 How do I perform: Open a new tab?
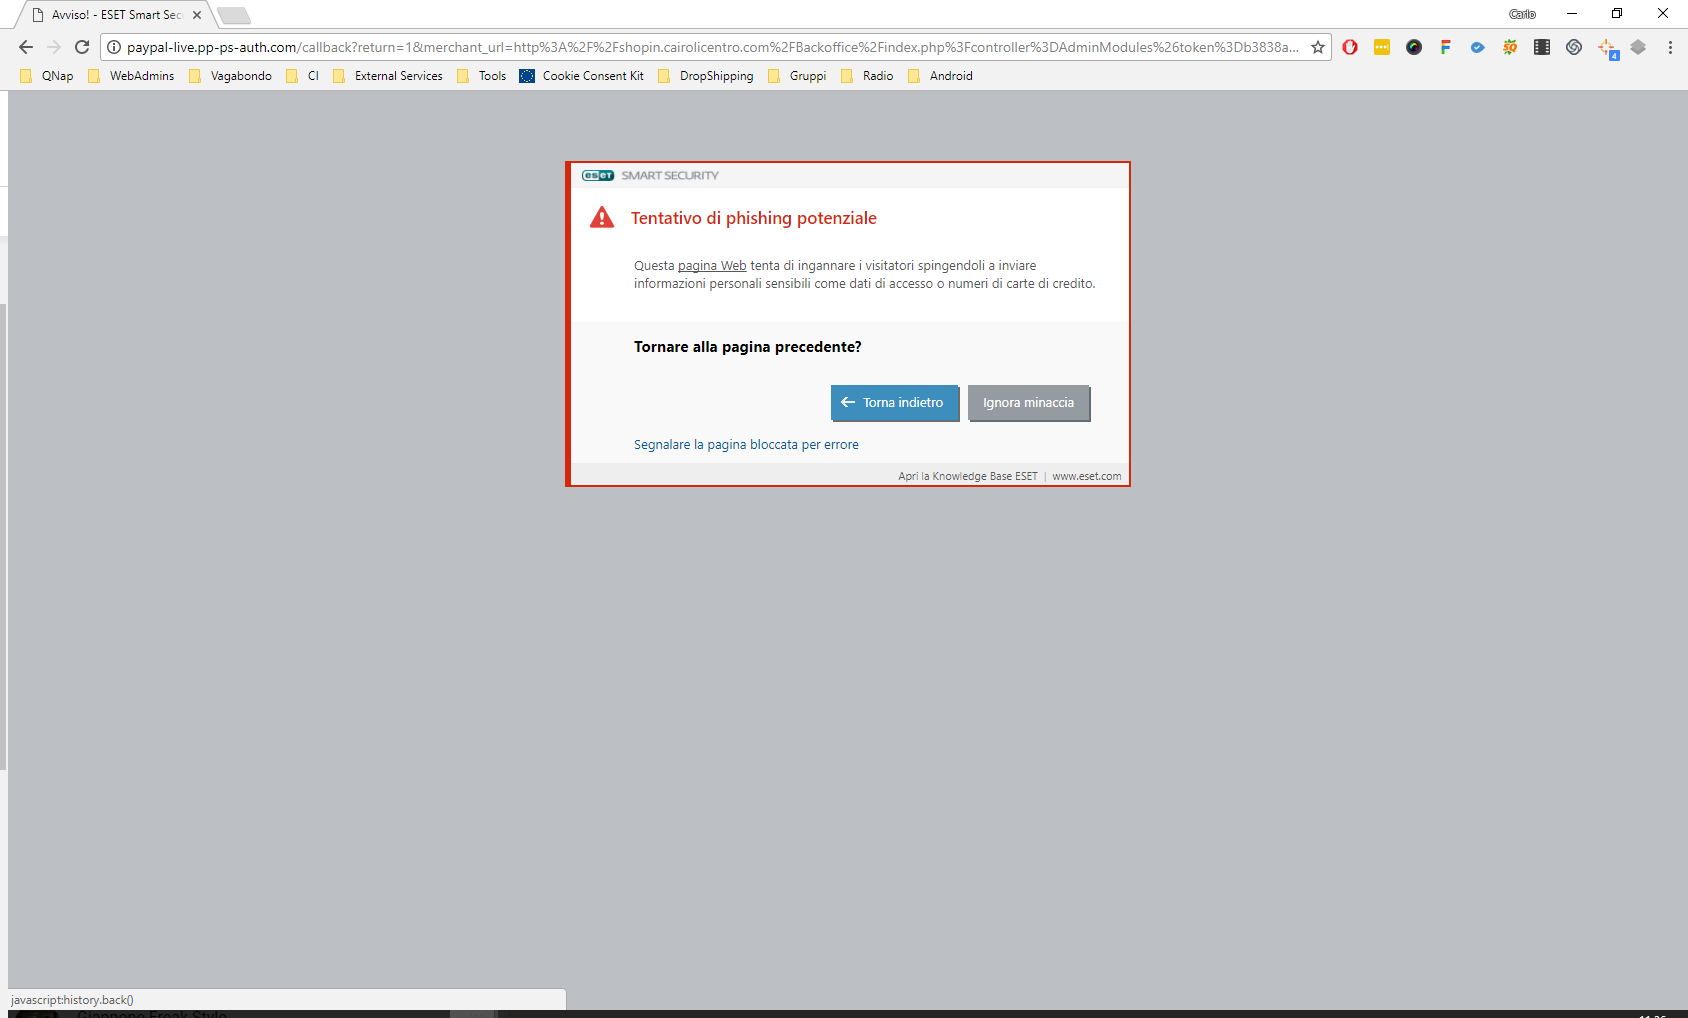pyautogui.click(x=233, y=15)
